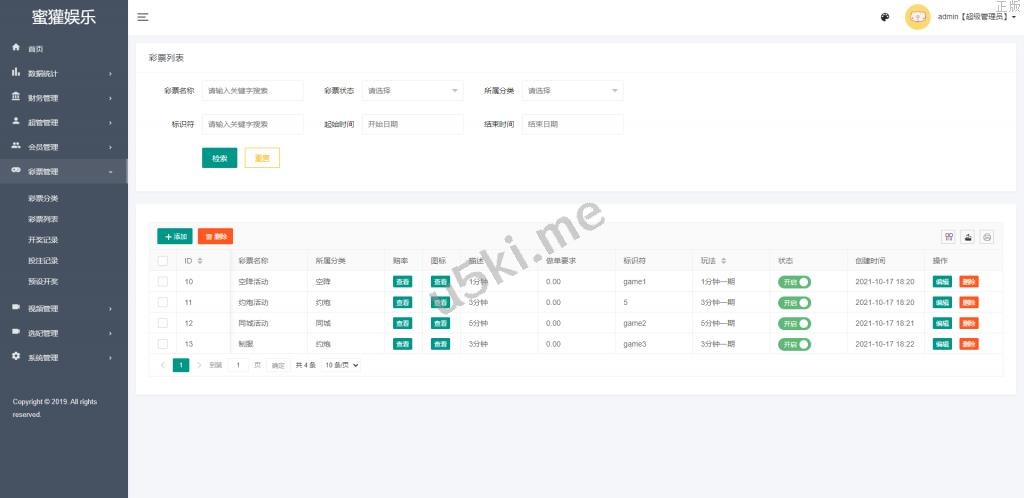Click the green 添加 add button

tap(175, 237)
